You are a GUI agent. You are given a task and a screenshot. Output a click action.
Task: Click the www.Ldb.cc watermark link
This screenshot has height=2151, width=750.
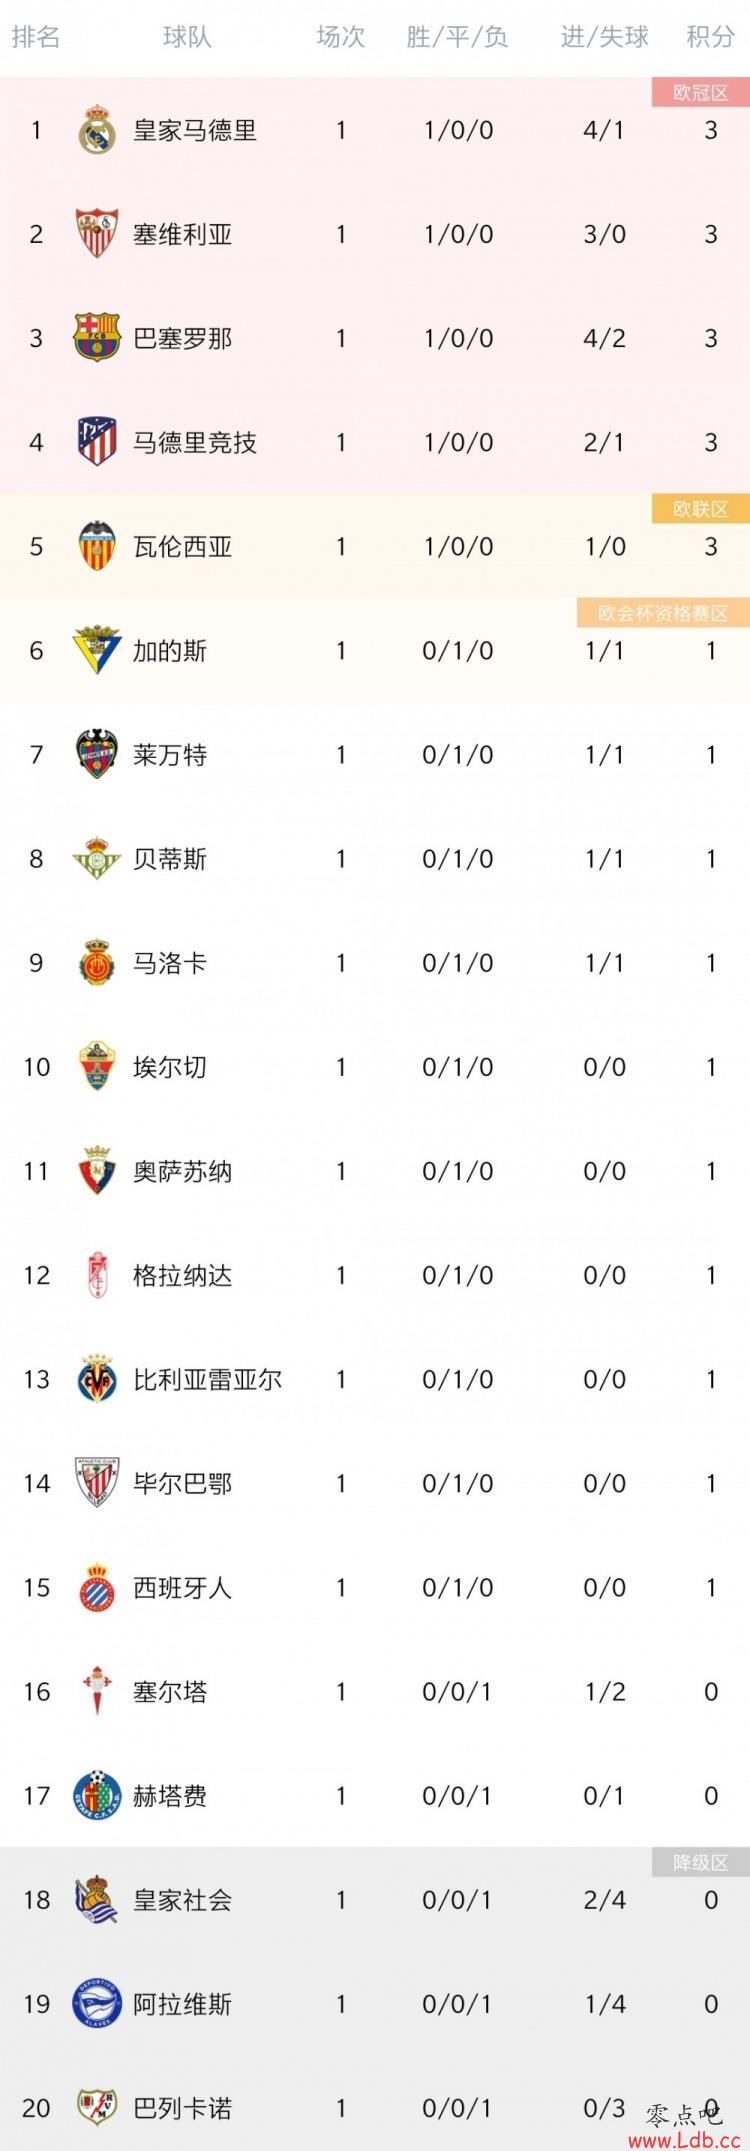tap(677, 2140)
